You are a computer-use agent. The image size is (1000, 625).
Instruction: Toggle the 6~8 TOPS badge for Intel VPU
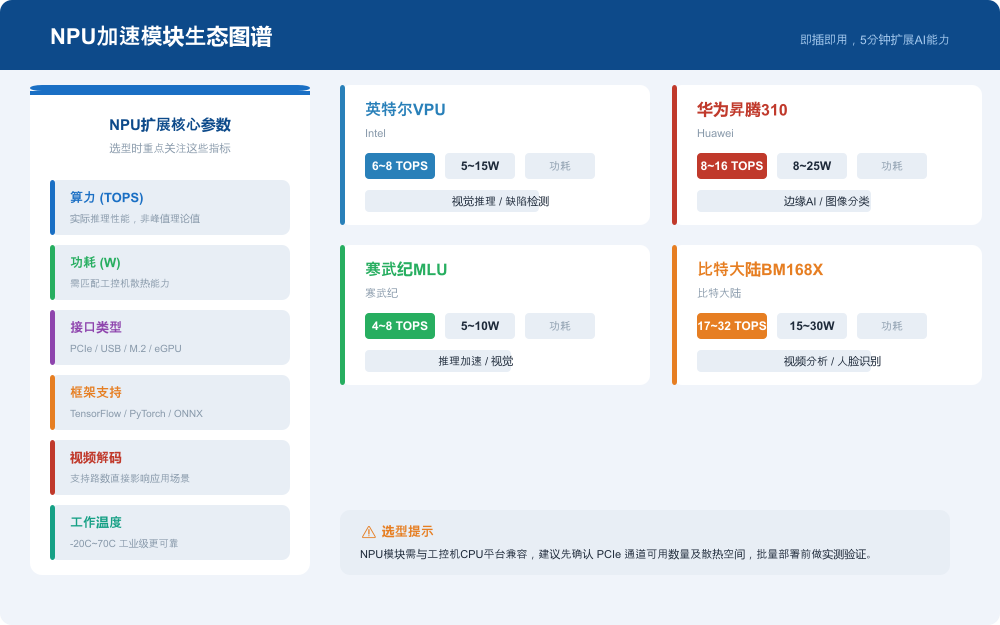coord(399,166)
